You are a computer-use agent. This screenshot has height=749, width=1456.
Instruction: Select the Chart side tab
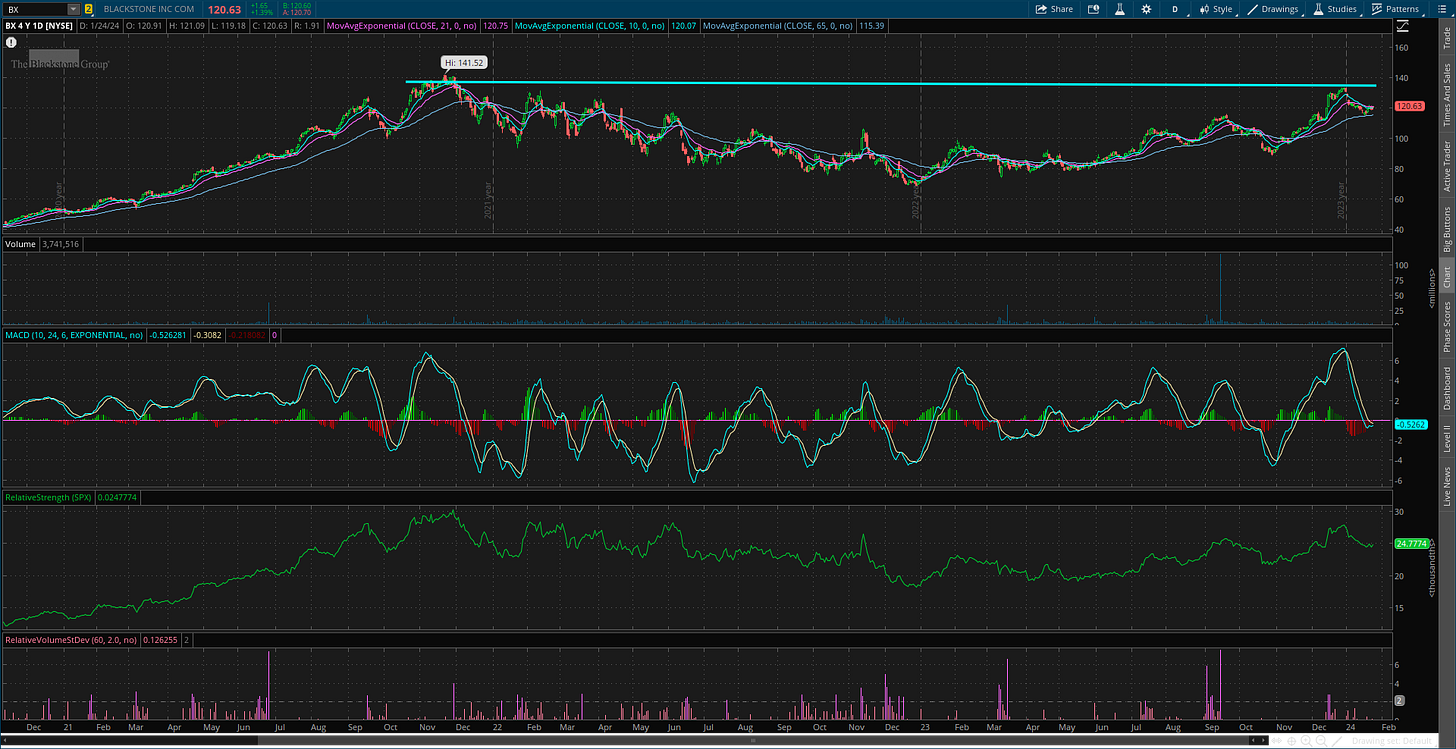coord(1446,277)
